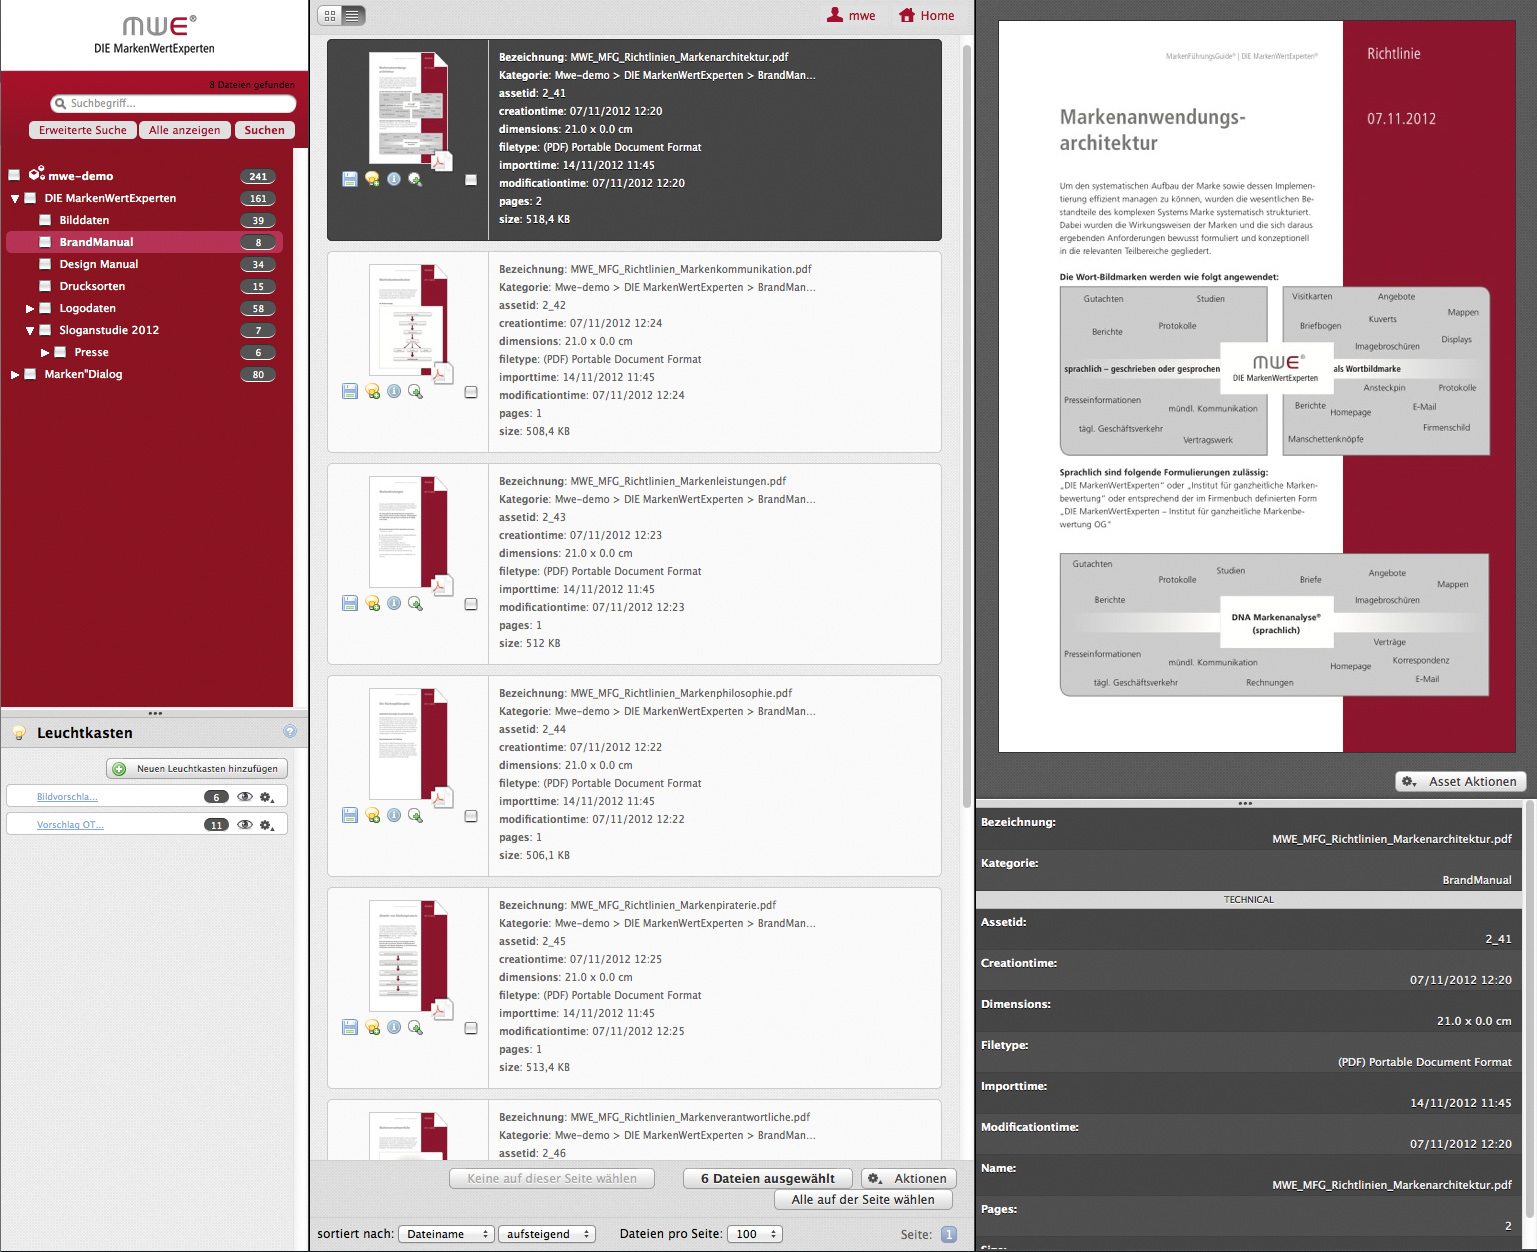
Task: Toggle visibility eye of Bildvorschla... lightbox
Action: click(x=244, y=797)
